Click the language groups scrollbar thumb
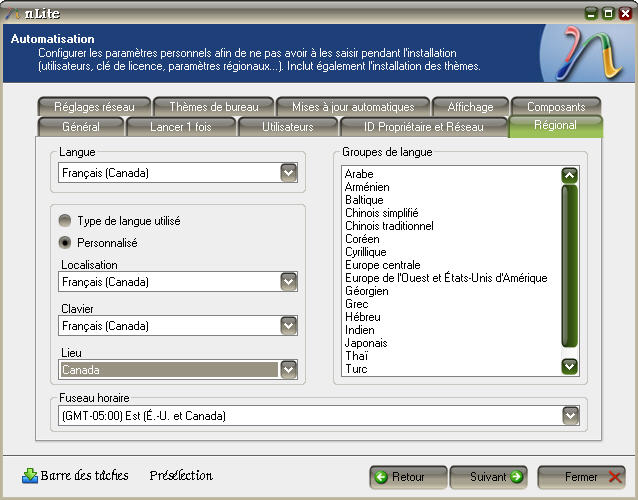The image size is (638, 500). click(569, 266)
